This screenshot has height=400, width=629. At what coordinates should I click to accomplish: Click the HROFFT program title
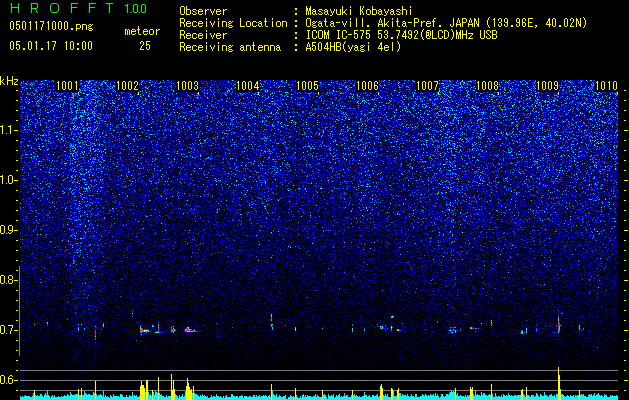[63, 8]
